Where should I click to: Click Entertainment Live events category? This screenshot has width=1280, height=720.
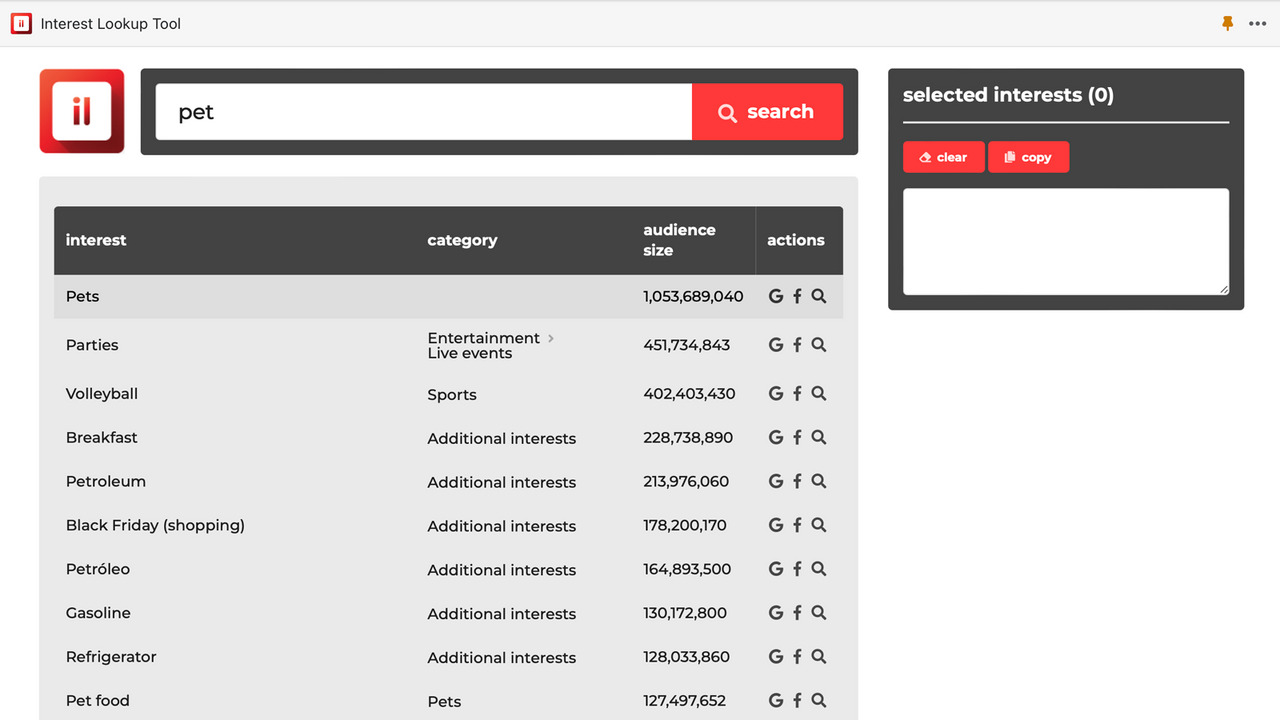490,345
